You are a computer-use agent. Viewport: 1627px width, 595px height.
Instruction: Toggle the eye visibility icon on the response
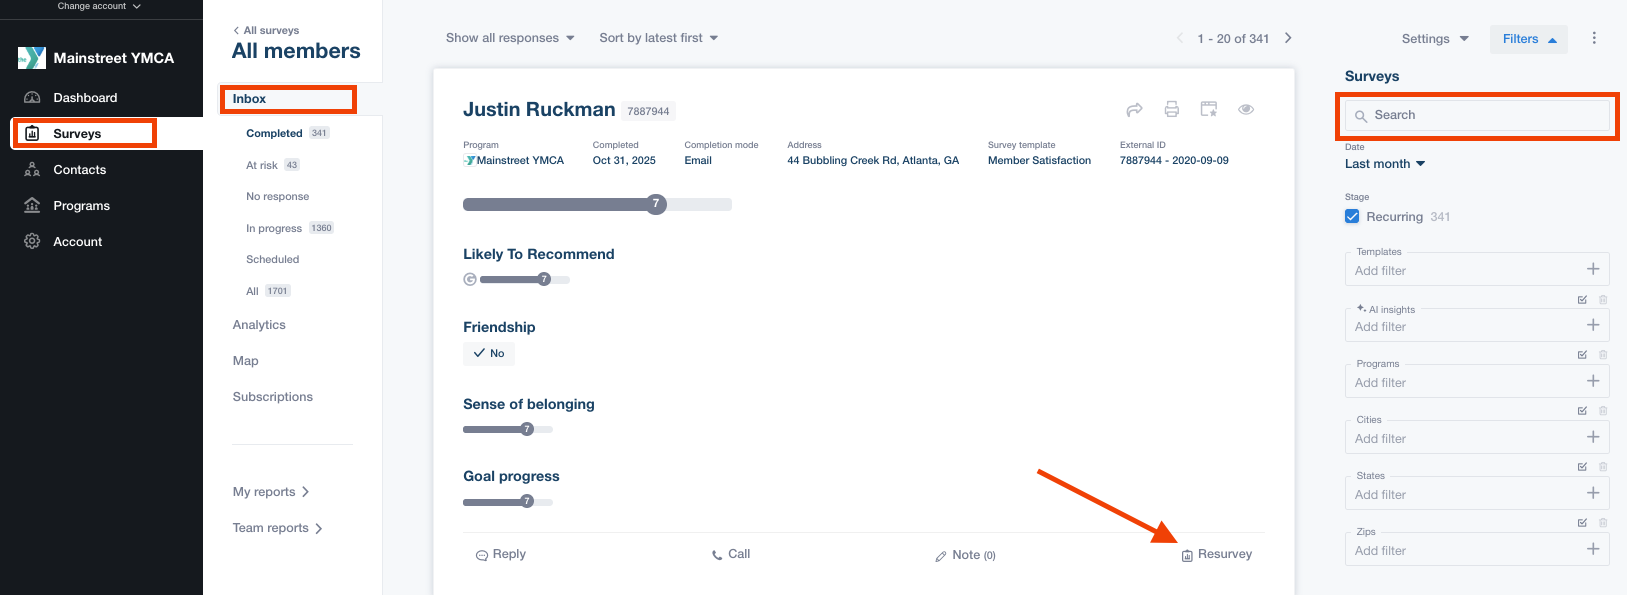(x=1246, y=110)
